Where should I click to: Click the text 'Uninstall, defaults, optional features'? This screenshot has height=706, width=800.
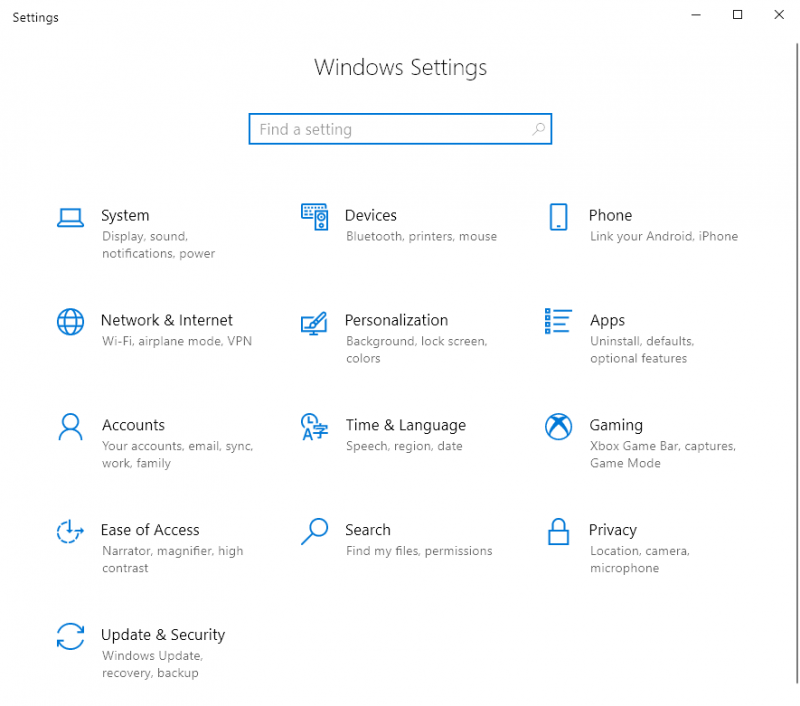click(642, 349)
